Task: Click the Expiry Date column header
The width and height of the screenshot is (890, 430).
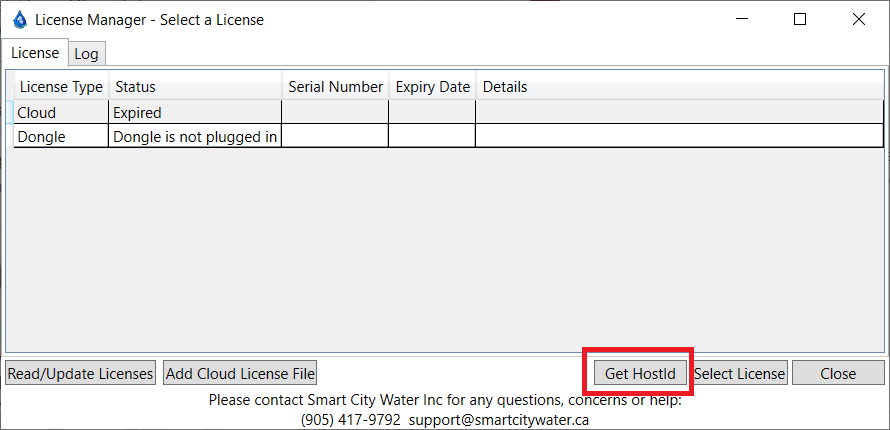Action: 432,87
